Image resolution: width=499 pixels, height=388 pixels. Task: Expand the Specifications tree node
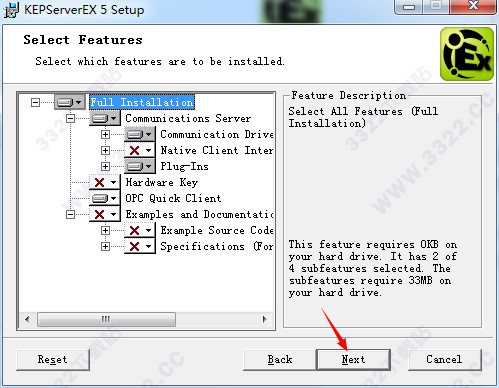point(105,246)
